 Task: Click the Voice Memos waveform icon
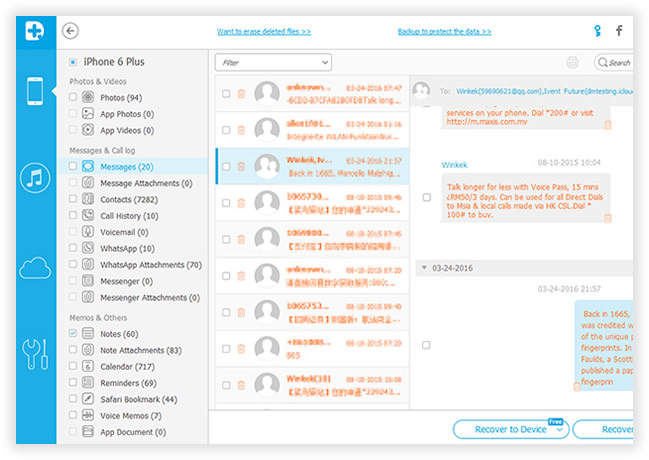88,415
